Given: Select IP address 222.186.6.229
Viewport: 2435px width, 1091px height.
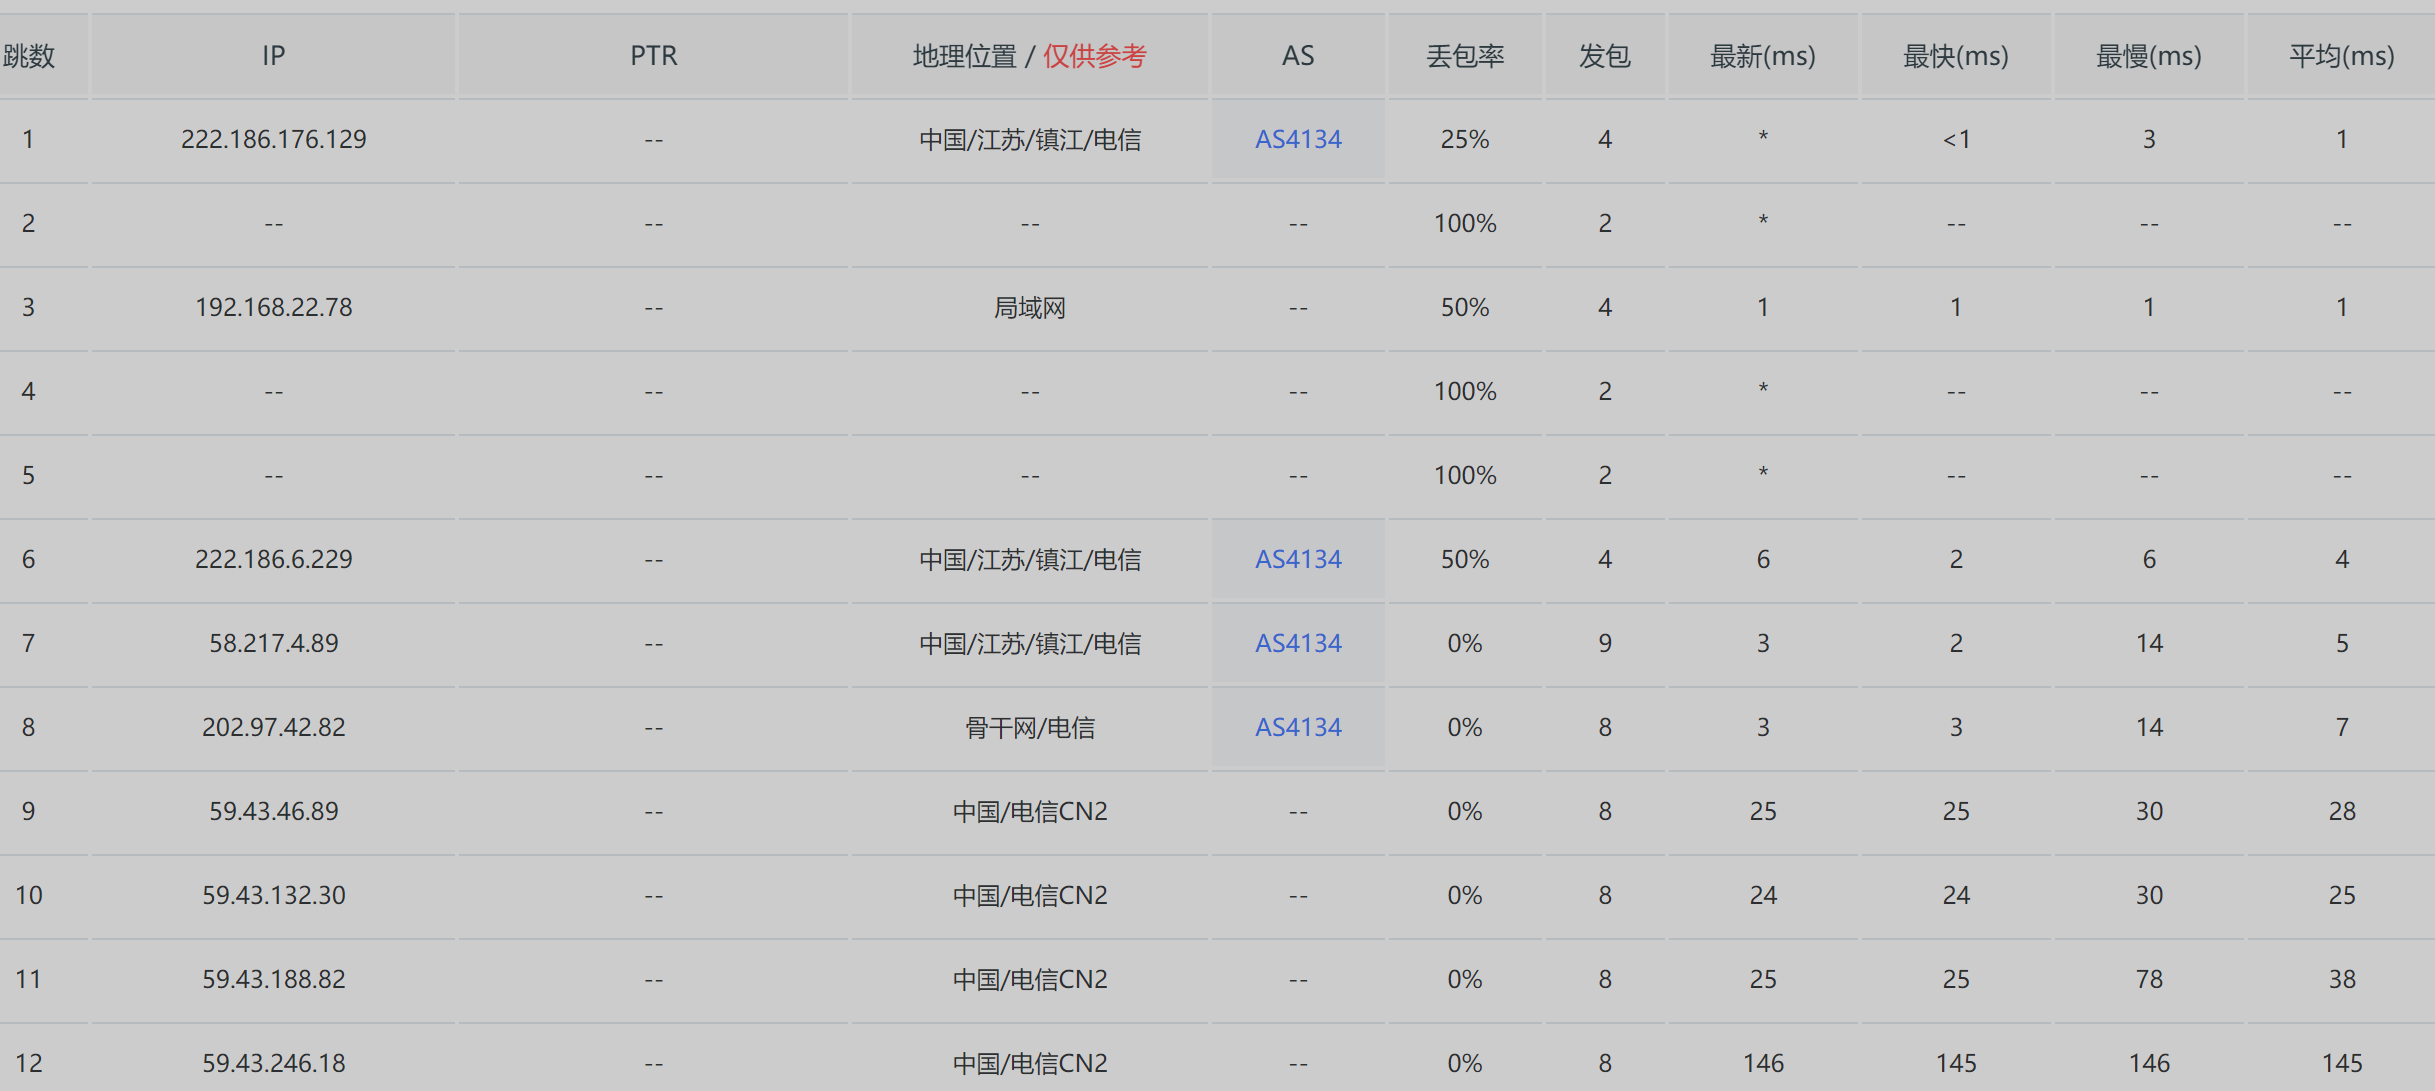Looking at the screenshot, I should coord(273,559).
